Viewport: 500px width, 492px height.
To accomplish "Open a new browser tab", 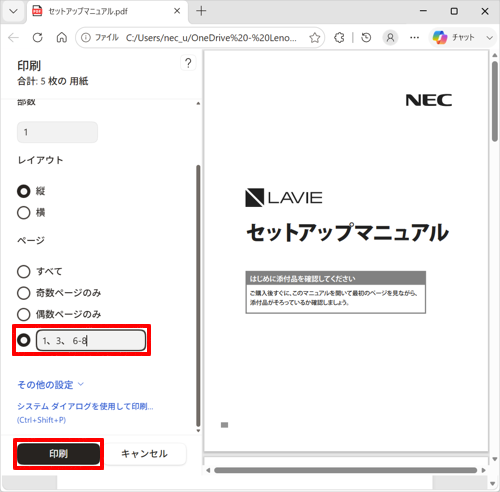I will [x=201, y=11].
